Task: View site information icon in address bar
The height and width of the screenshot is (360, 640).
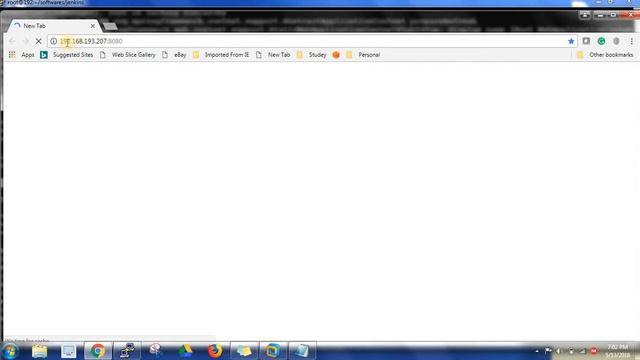Action: 53,41
